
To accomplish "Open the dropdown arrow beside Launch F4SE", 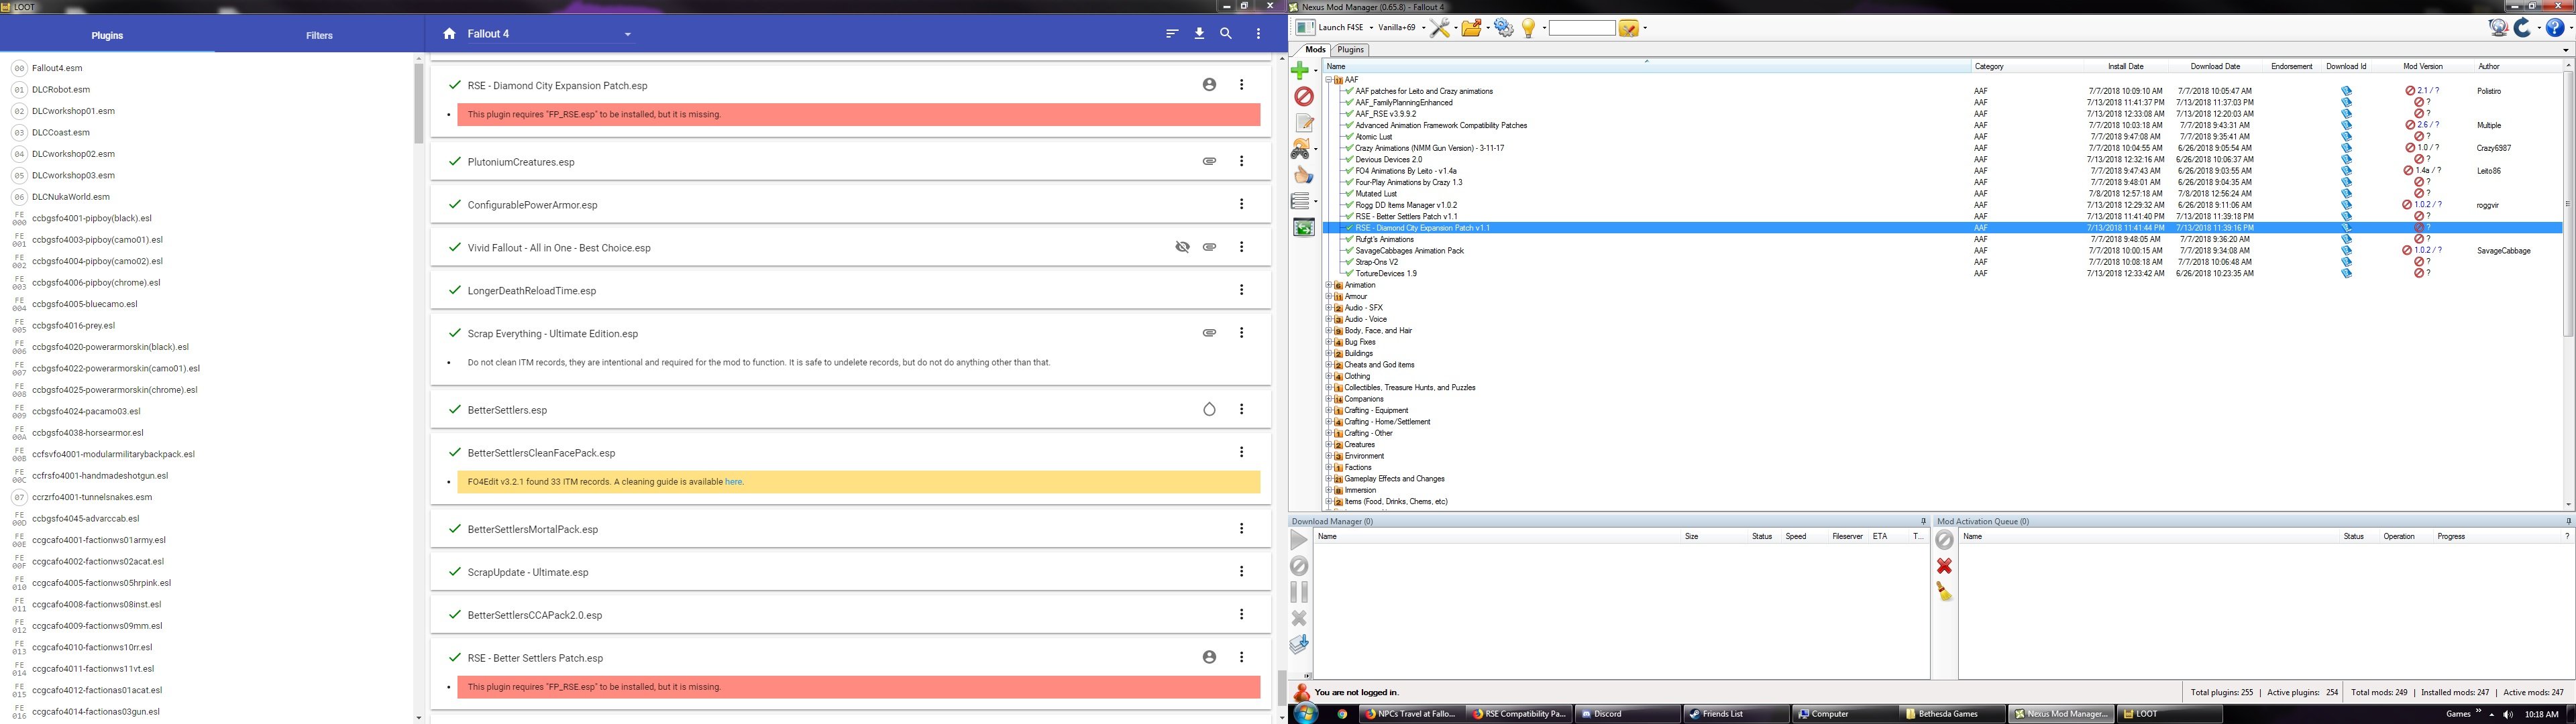I will (x=1371, y=28).
